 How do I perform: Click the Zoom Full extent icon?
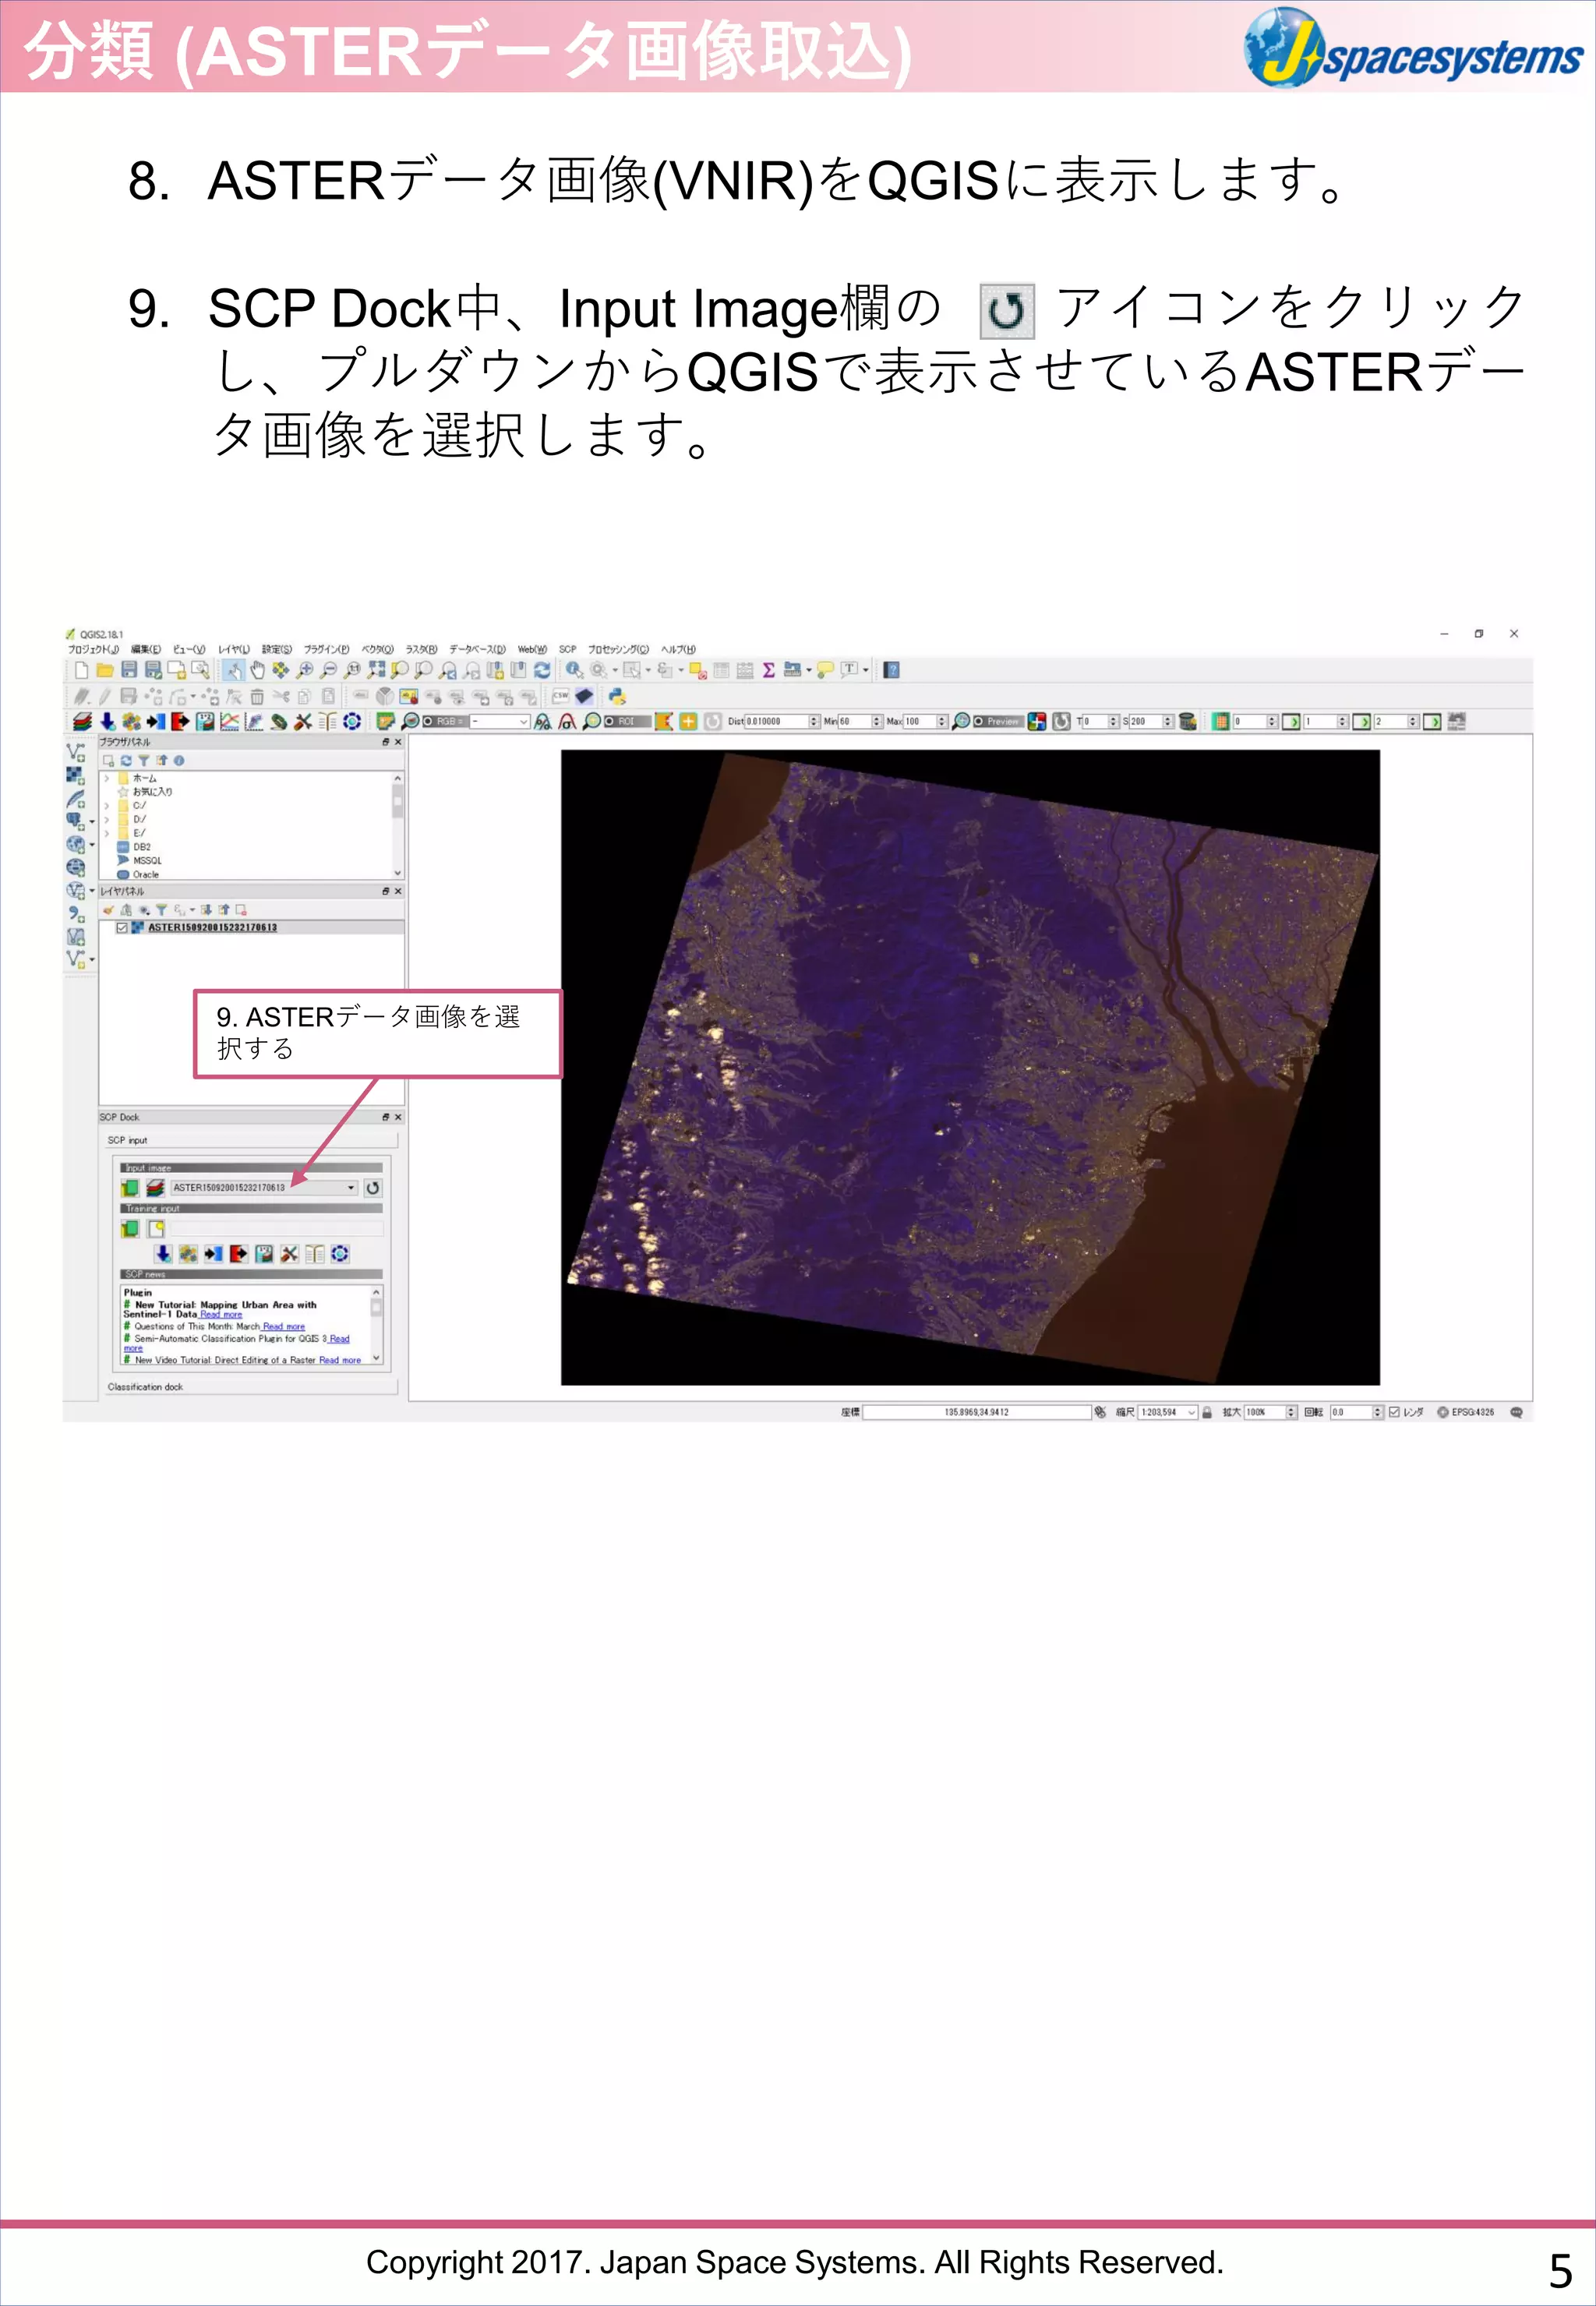click(x=376, y=670)
